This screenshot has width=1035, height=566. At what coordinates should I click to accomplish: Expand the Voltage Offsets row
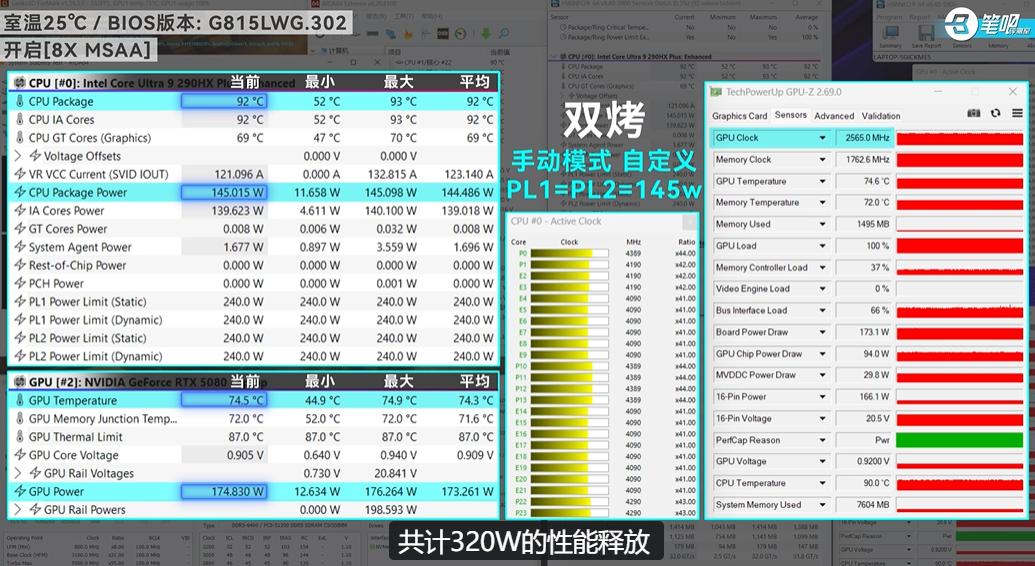pos(18,157)
